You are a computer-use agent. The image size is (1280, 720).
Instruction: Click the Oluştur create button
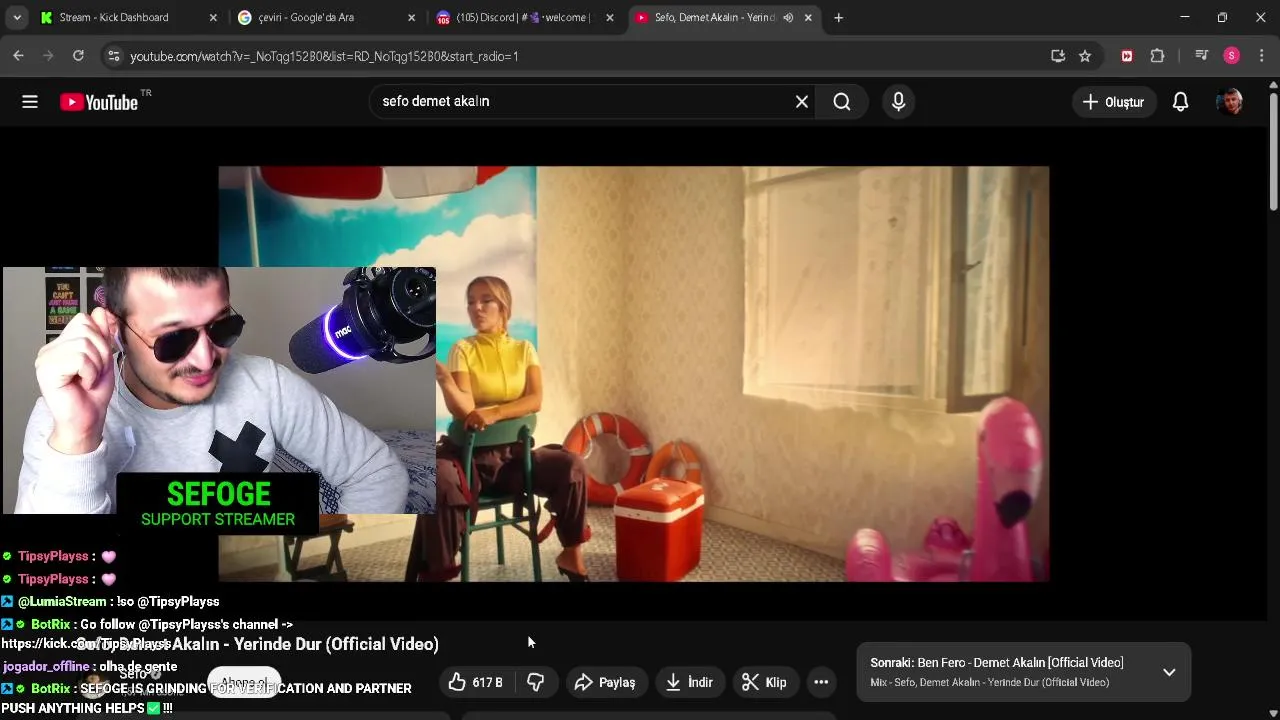(1114, 102)
